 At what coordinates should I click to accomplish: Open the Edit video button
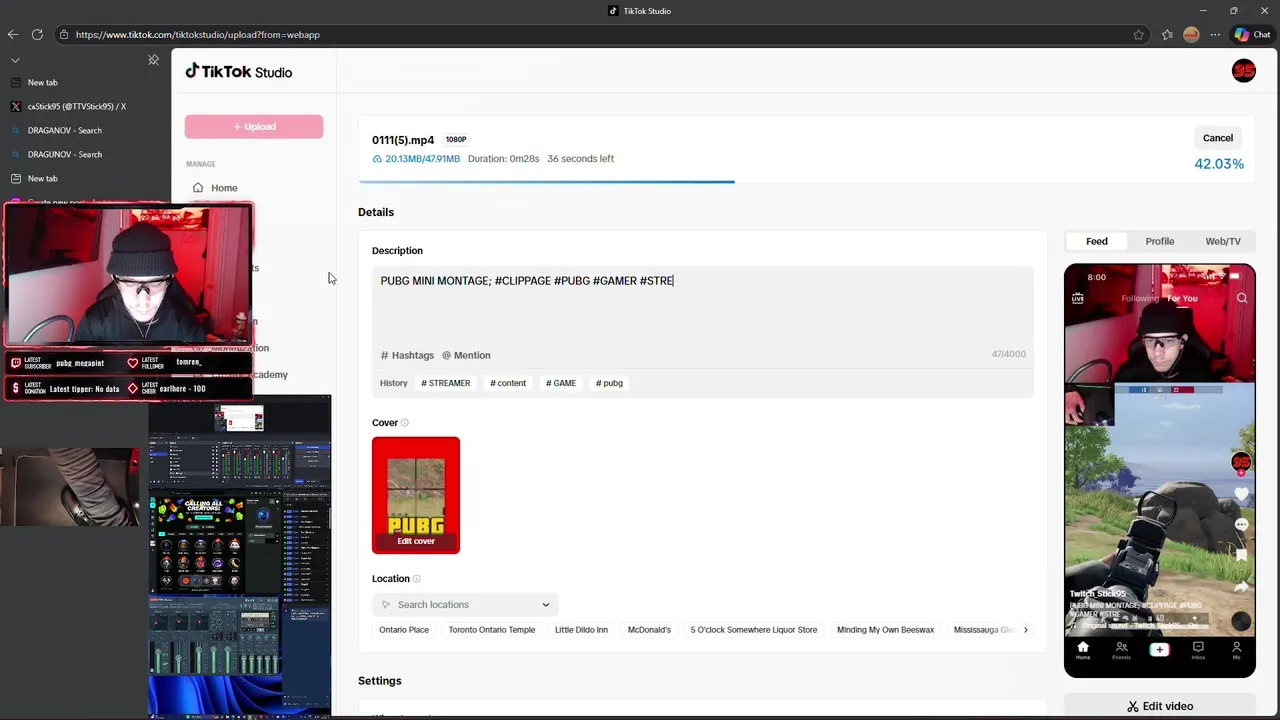point(1160,706)
